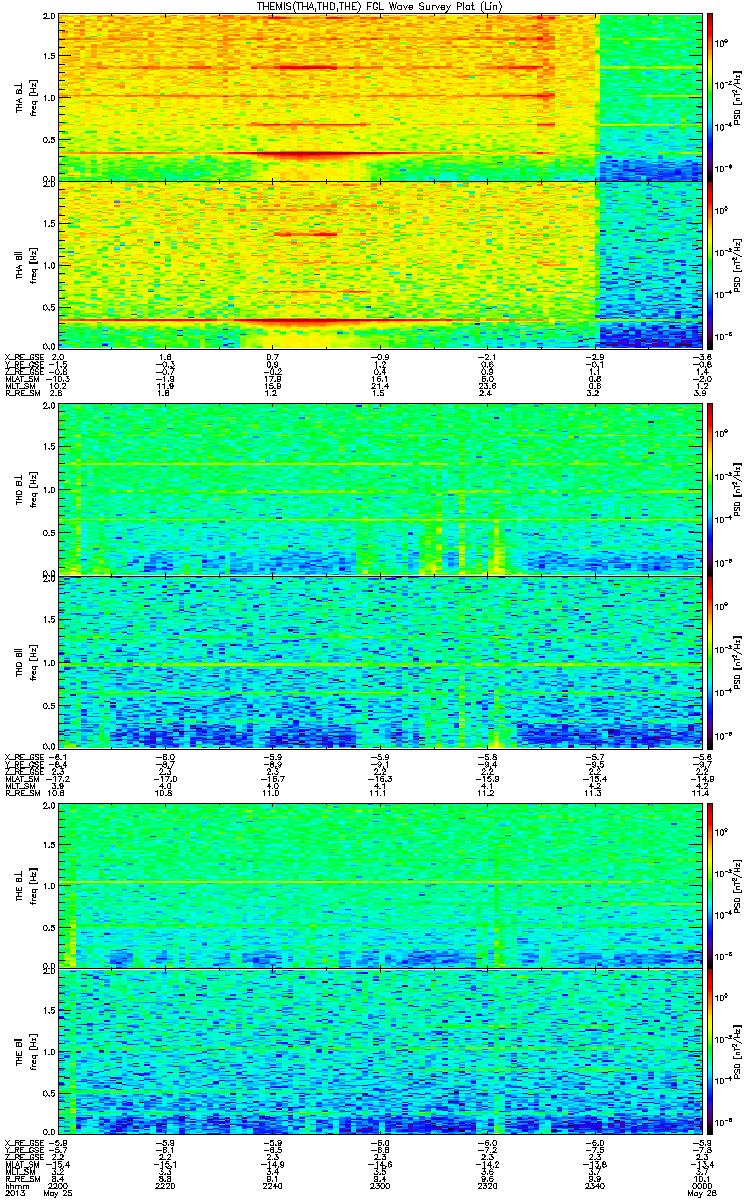750x1200 pixels.
Task: Click the THE B-perpendicular spectrogram panel
Action: pos(378,884)
